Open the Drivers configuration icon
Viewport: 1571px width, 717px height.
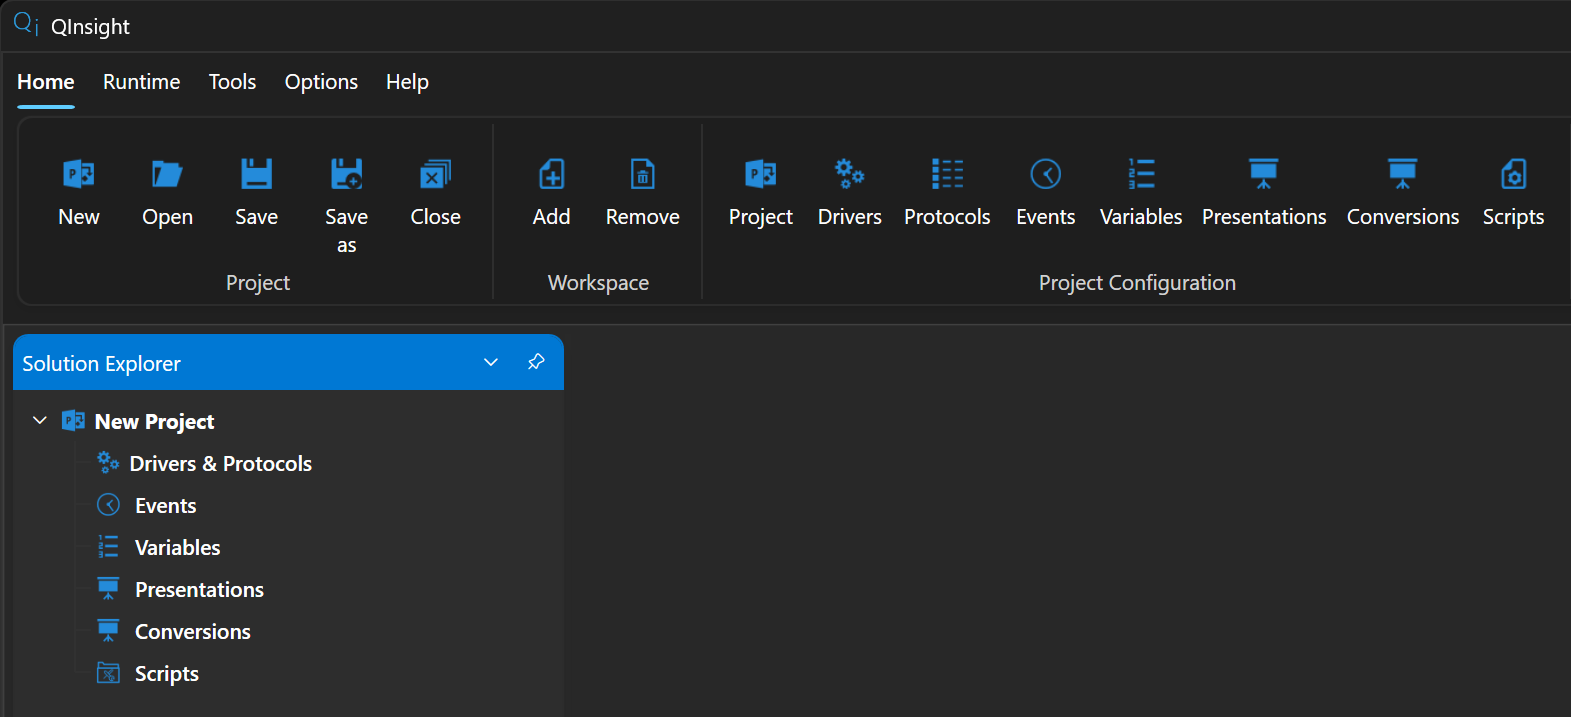click(850, 174)
